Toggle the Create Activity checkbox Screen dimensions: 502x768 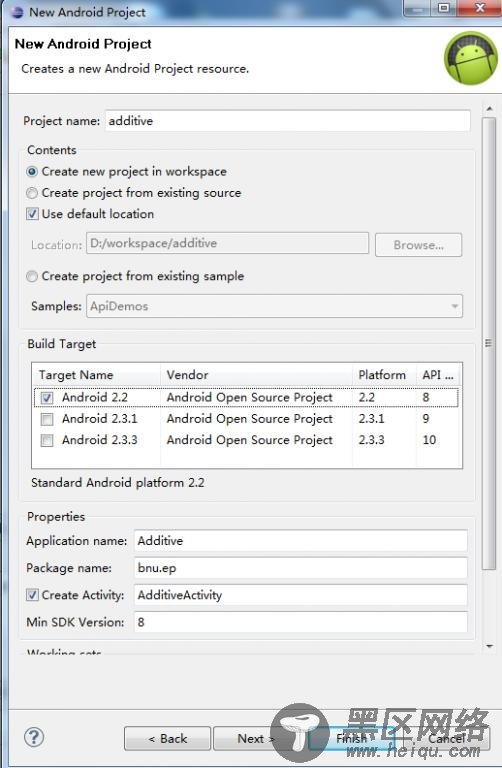[x=32, y=595]
